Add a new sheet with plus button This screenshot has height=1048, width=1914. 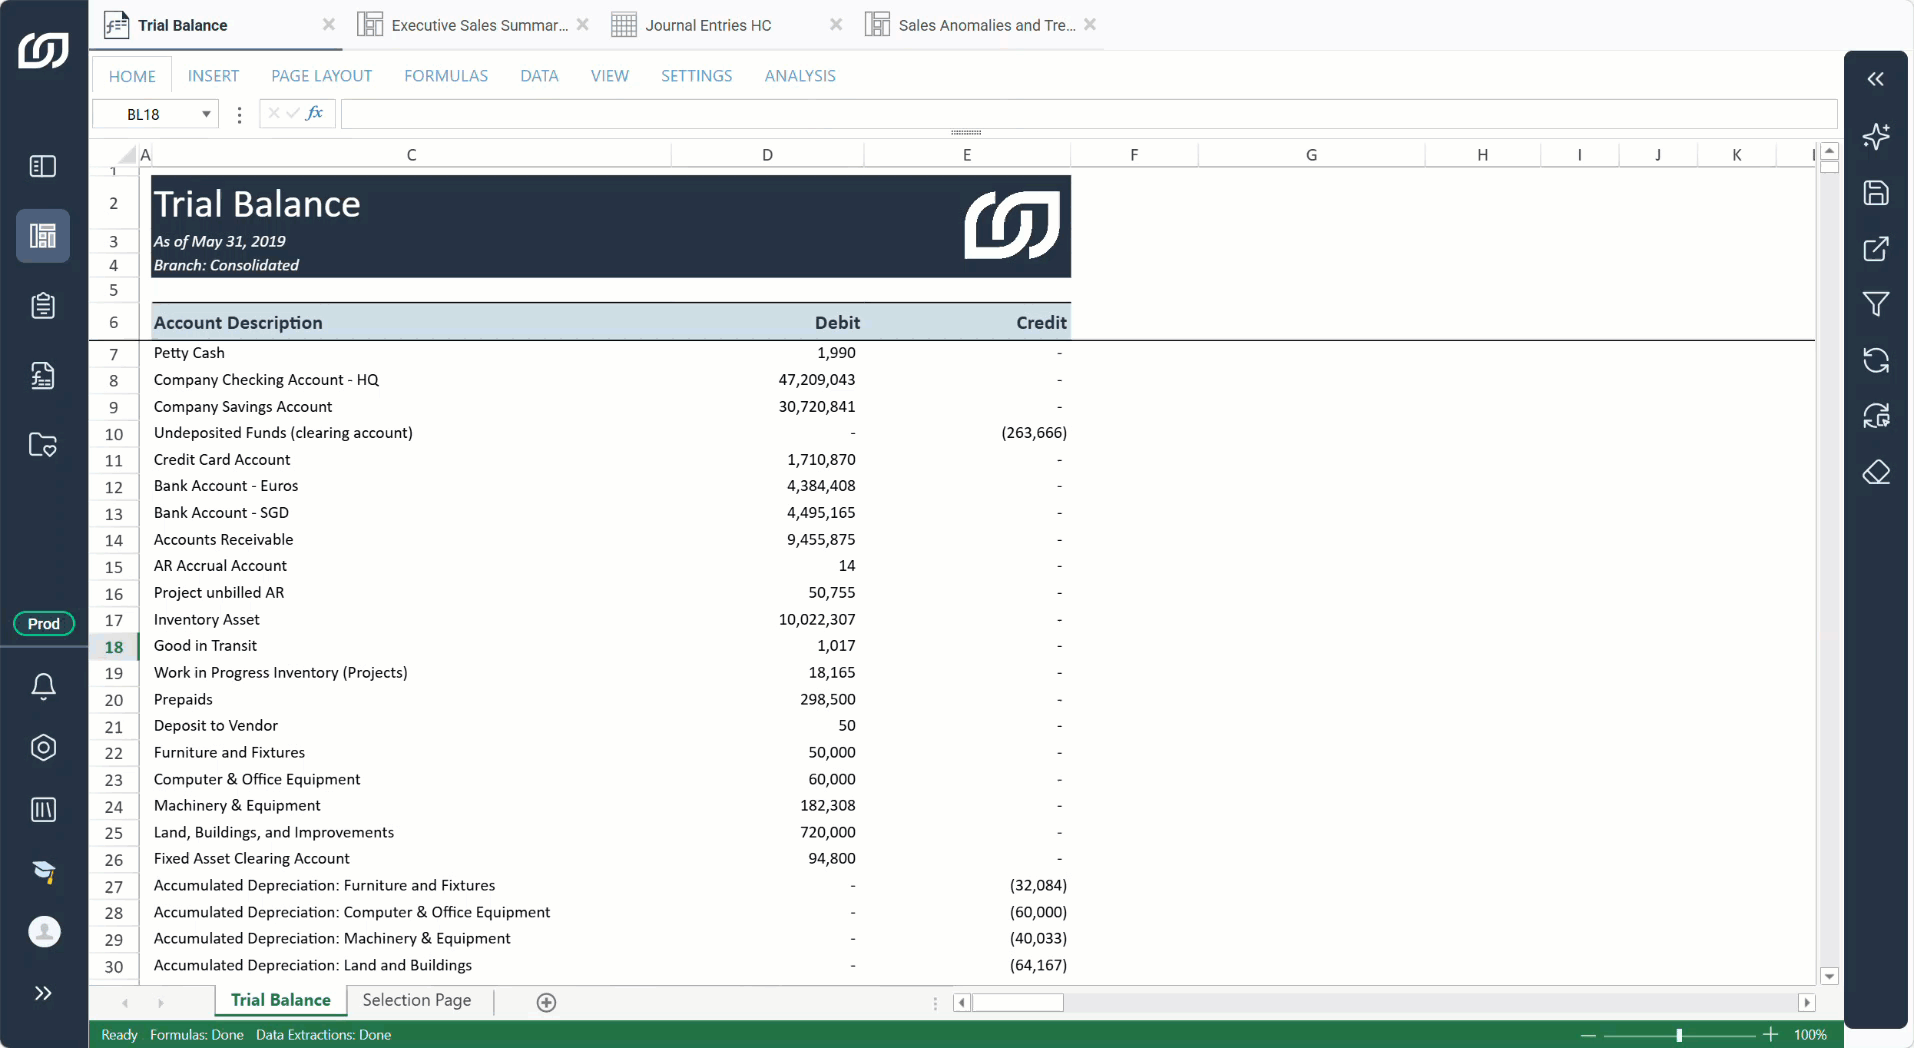point(546,1002)
